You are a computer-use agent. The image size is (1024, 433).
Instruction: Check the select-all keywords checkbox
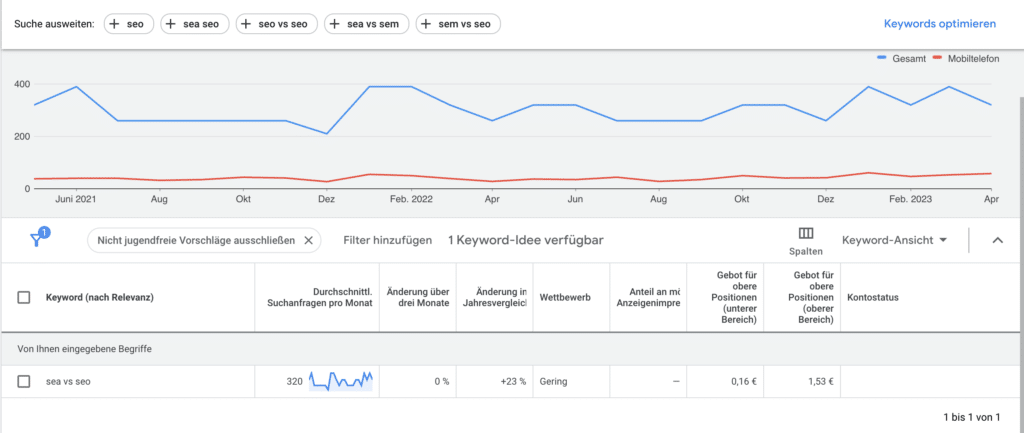(x=24, y=297)
